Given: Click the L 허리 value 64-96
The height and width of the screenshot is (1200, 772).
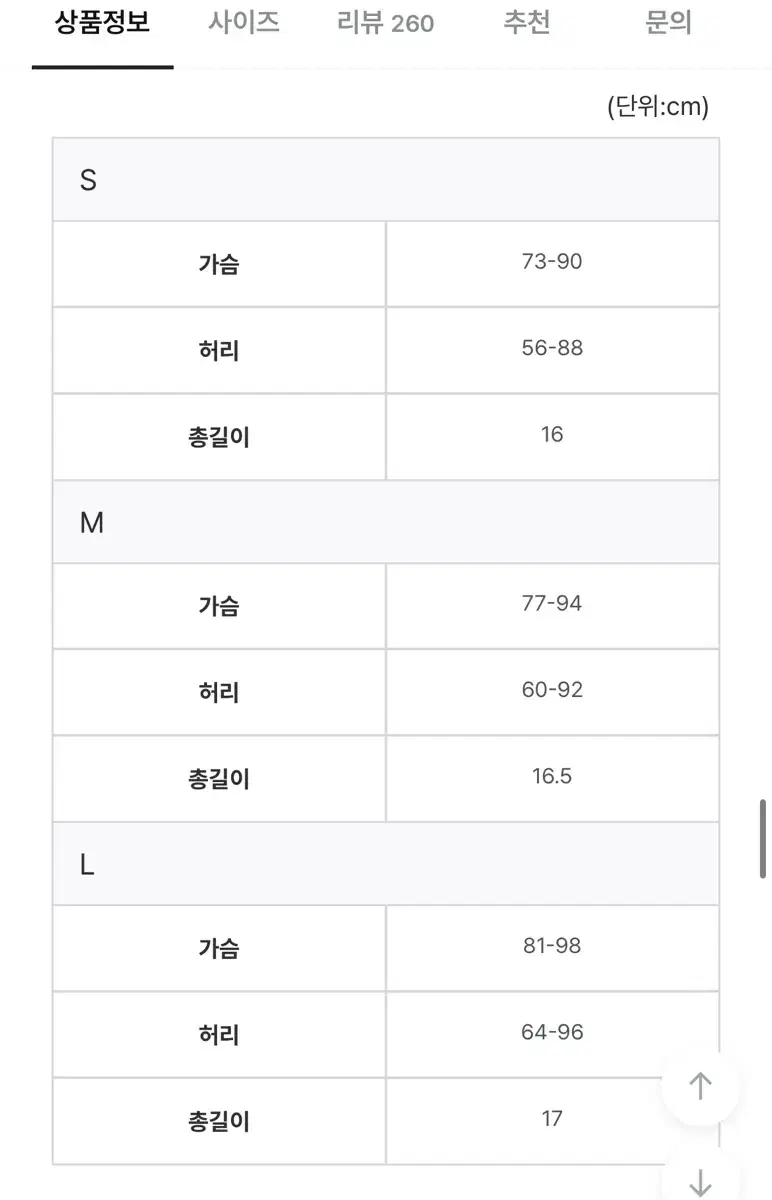Looking at the screenshot, I should click(x=552, y=1032).
